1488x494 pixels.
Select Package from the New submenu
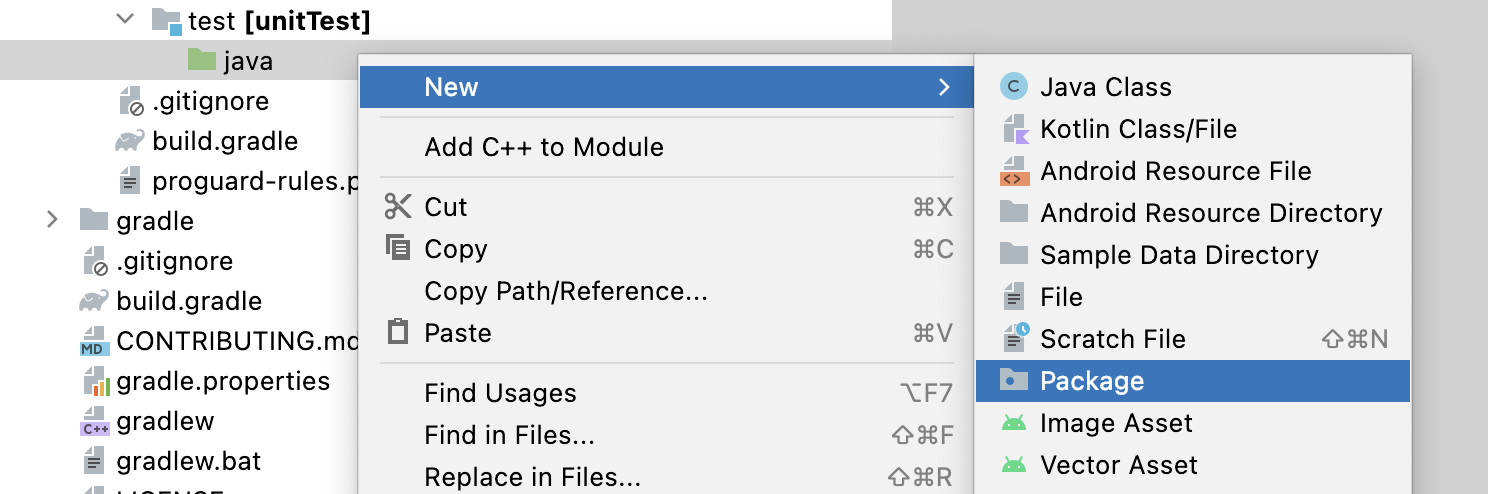click(1092, 381)
